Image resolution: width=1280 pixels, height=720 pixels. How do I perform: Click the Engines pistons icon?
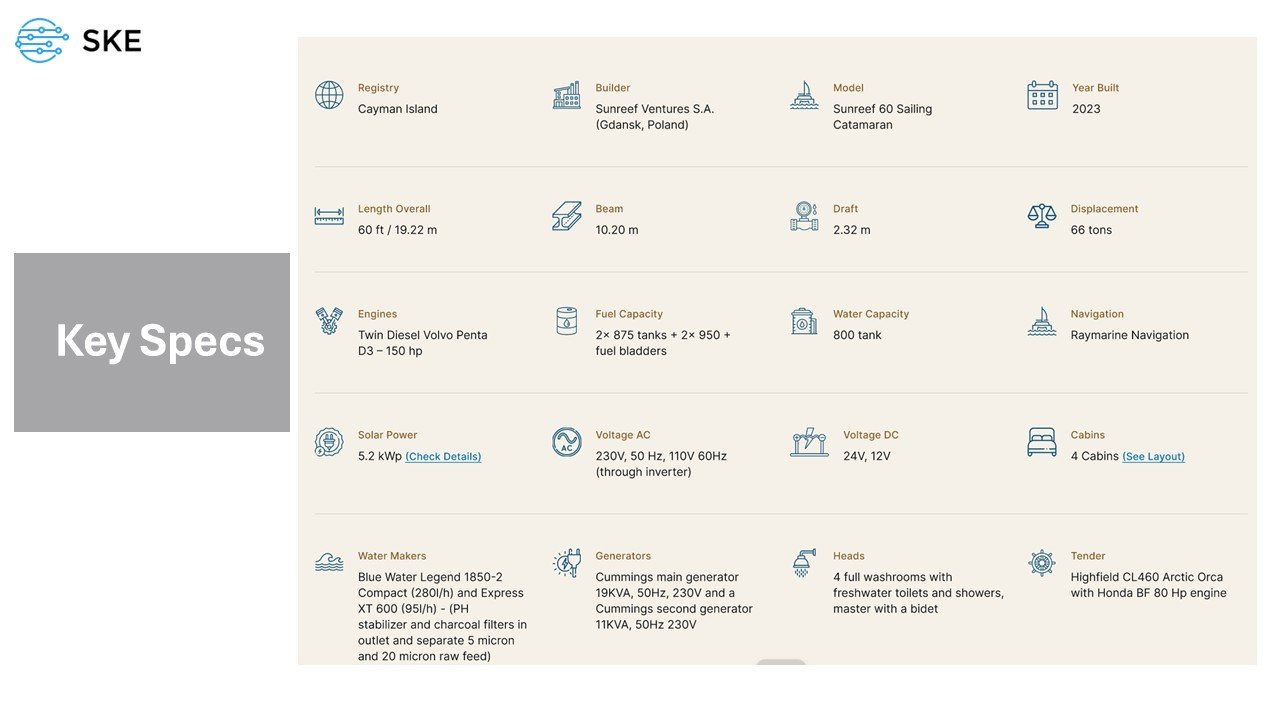click(329, 321)
